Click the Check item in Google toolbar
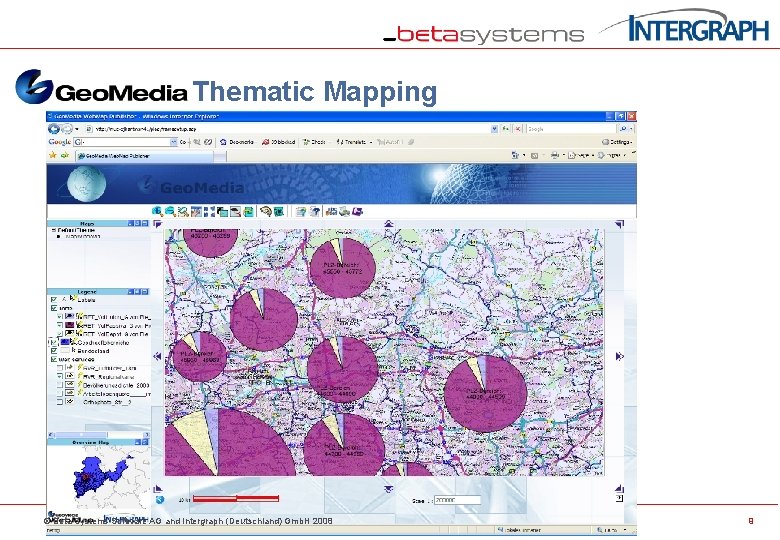This screenshot has height=540, width=780. click(314, 142)
